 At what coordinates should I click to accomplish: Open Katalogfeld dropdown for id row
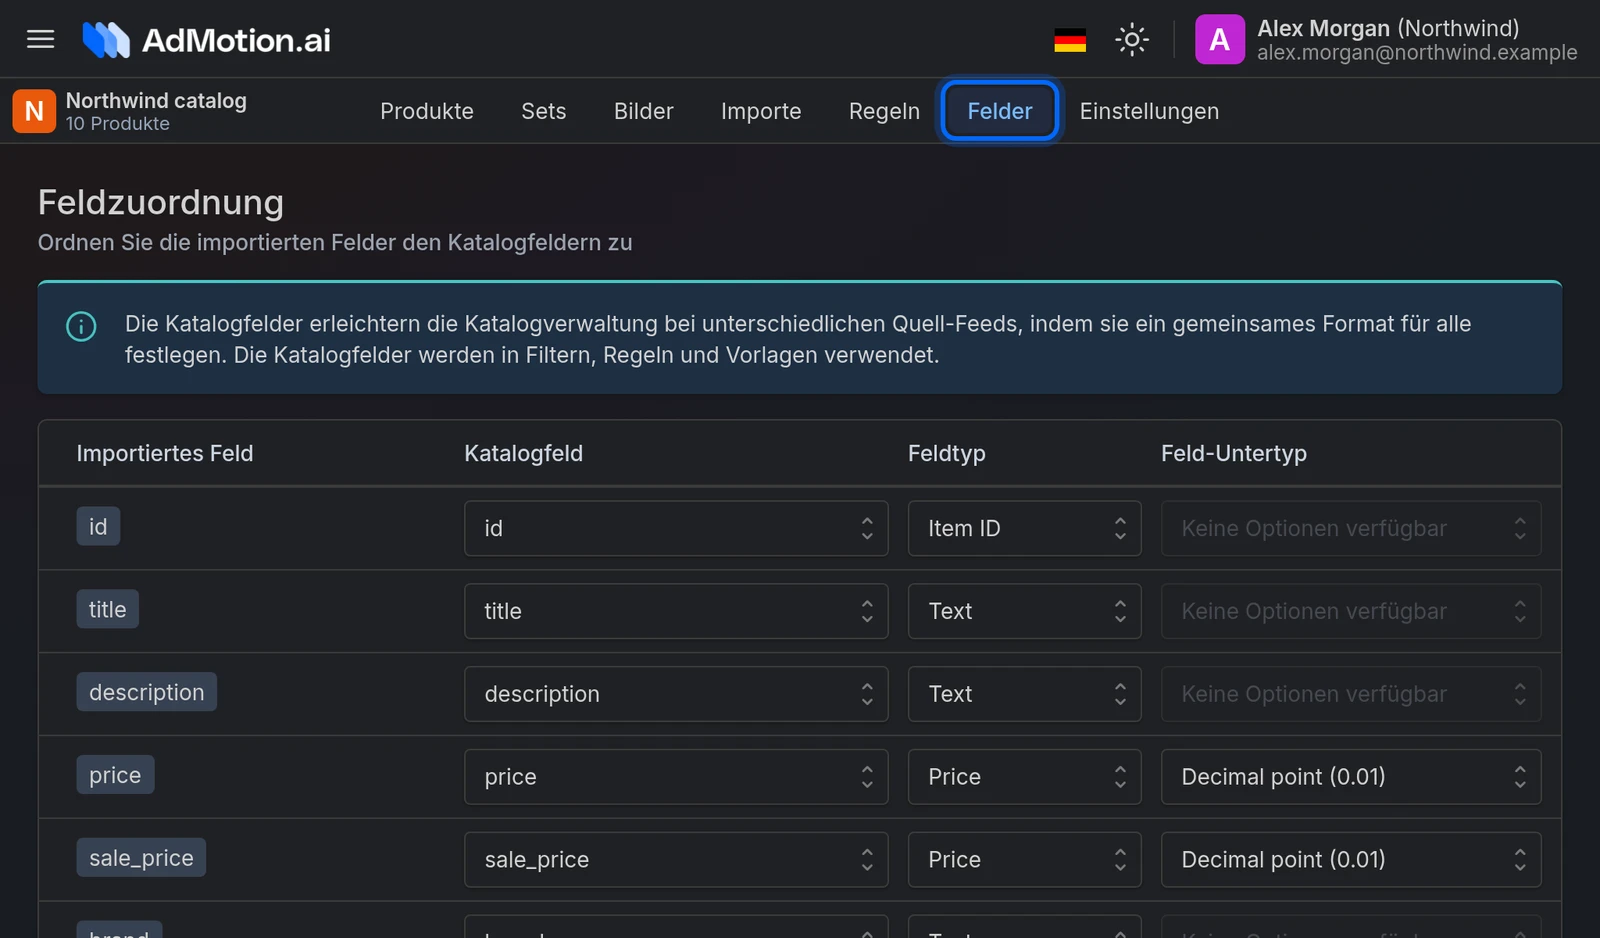click(676, 528)
